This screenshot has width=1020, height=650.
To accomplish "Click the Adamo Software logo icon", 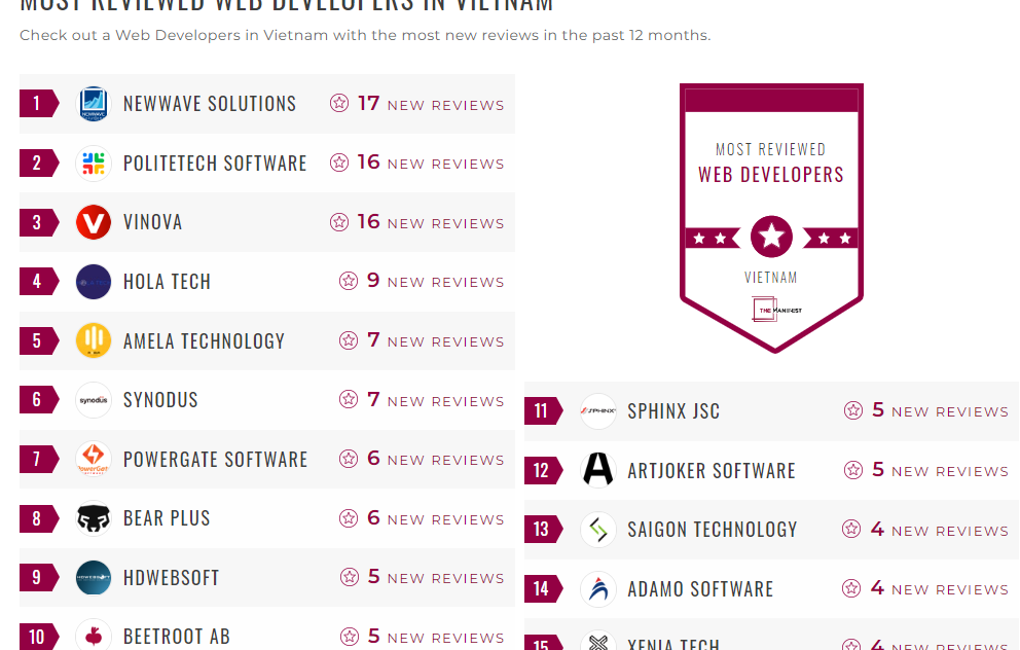I will [x=598, y=589].
